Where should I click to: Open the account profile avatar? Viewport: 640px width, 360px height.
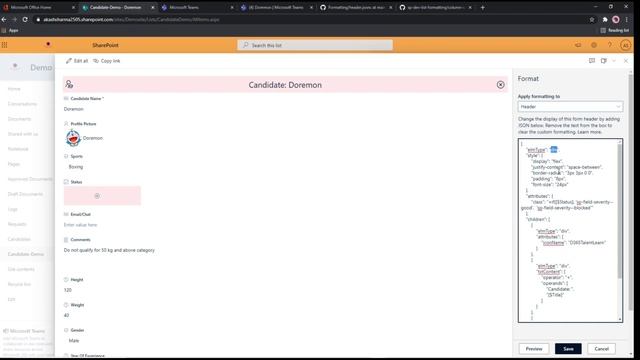pos(625,45)
